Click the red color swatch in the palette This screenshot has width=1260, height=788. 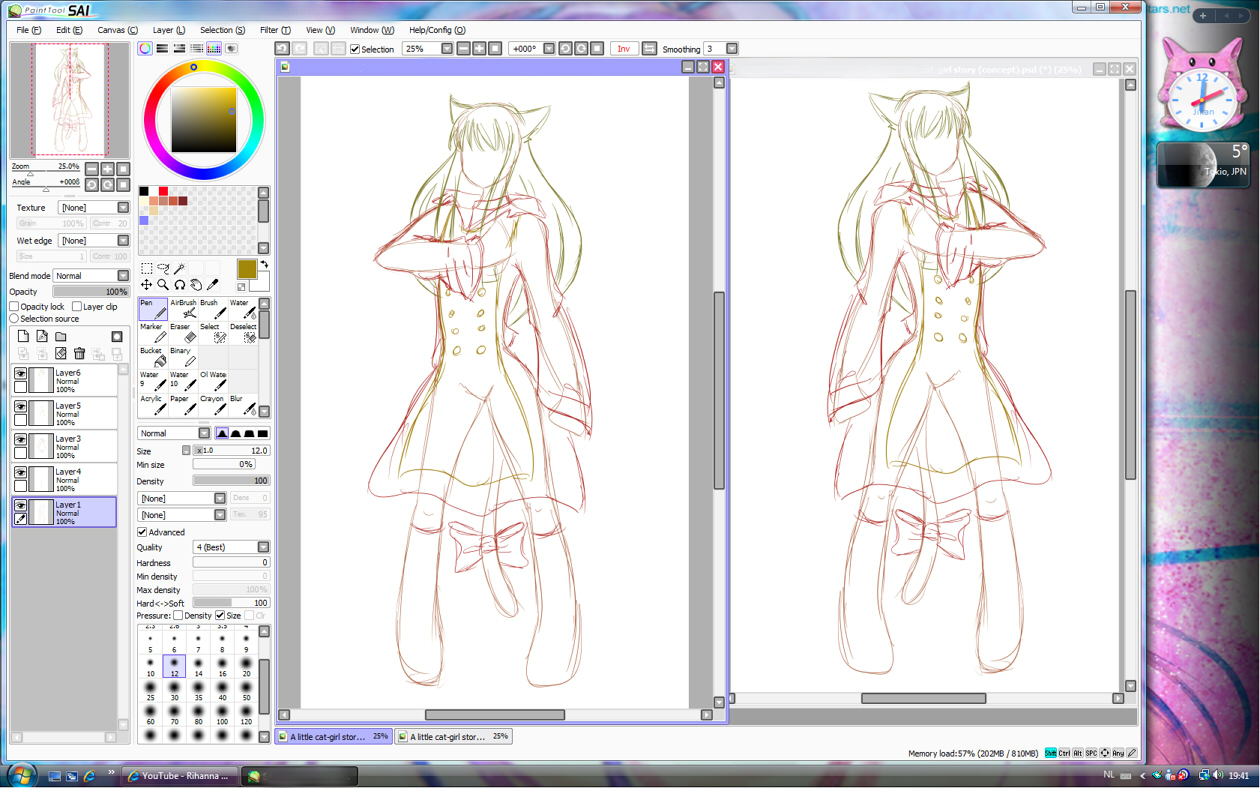[x=163, y=191]
